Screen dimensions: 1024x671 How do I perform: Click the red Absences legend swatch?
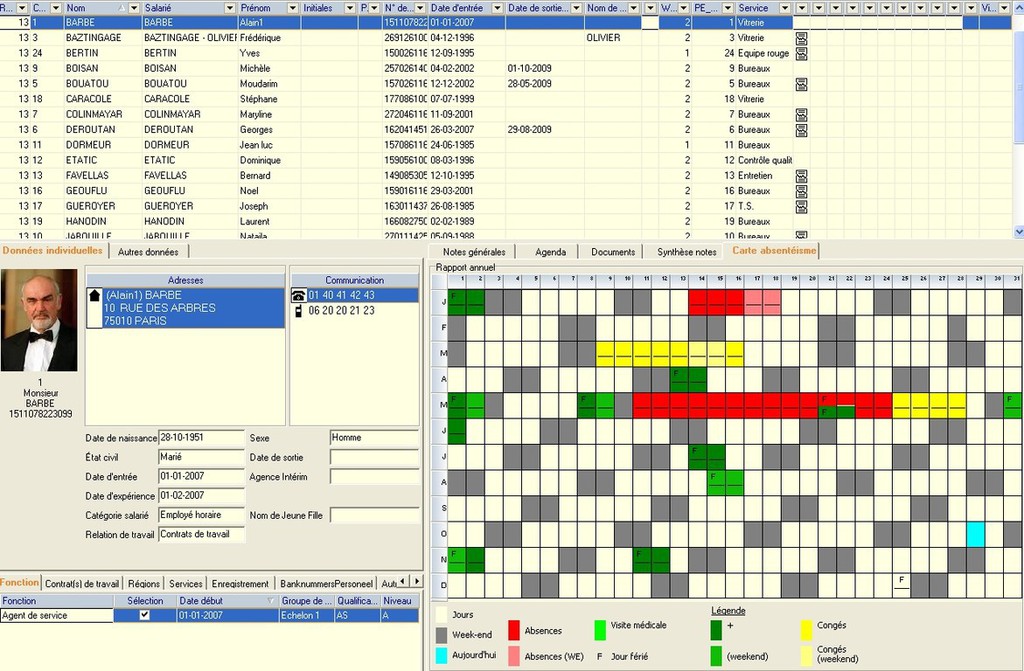tap(514, 629)
